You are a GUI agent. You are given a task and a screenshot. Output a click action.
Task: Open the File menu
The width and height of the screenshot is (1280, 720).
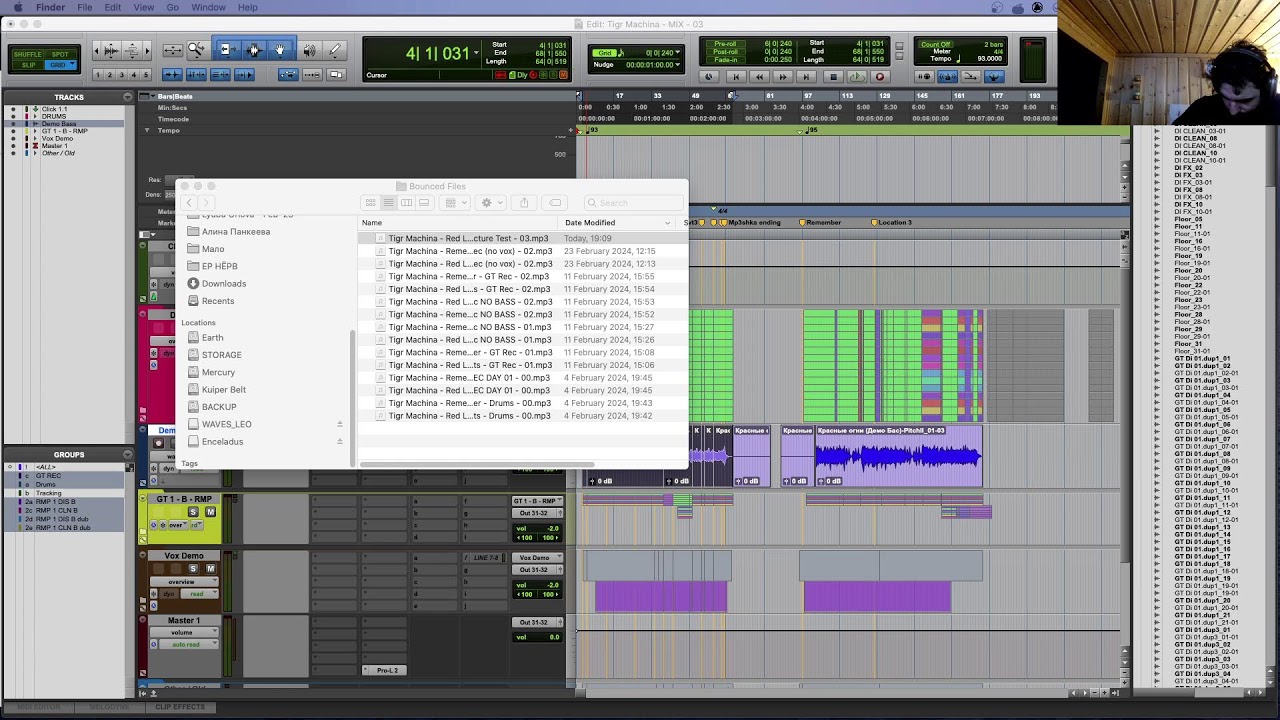tap(85, 7)
